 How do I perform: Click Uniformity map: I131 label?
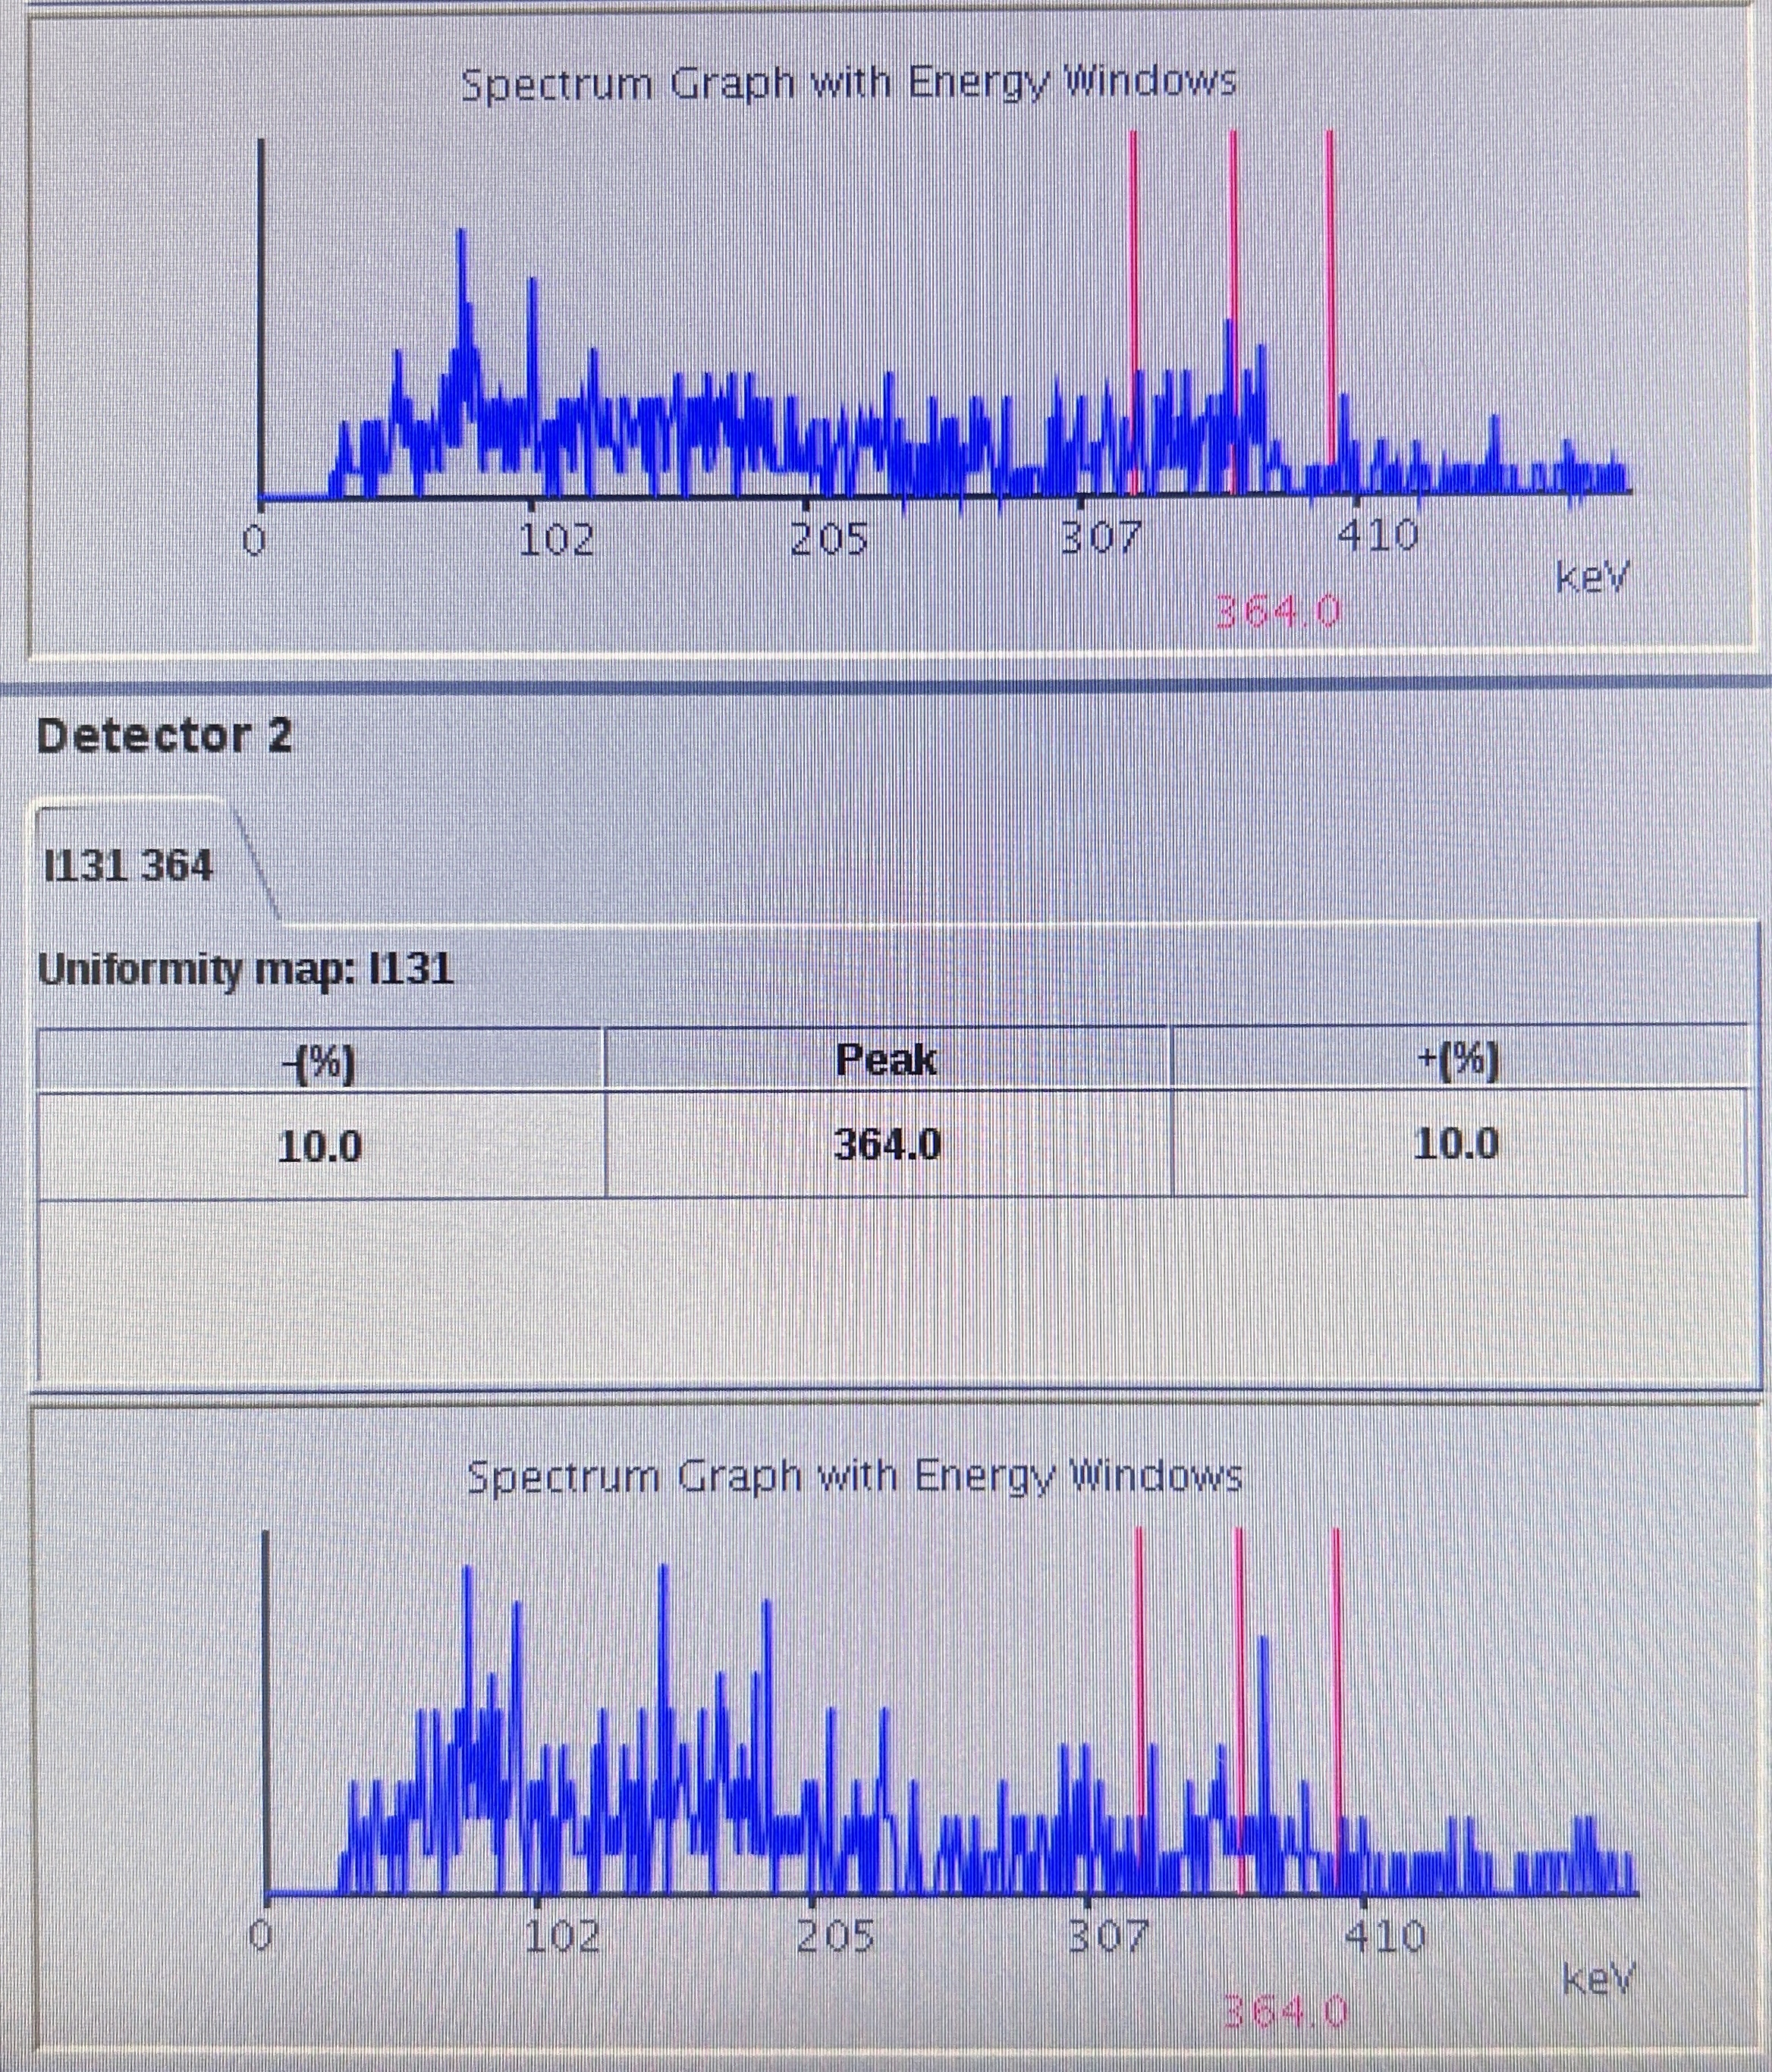[246, 970]
